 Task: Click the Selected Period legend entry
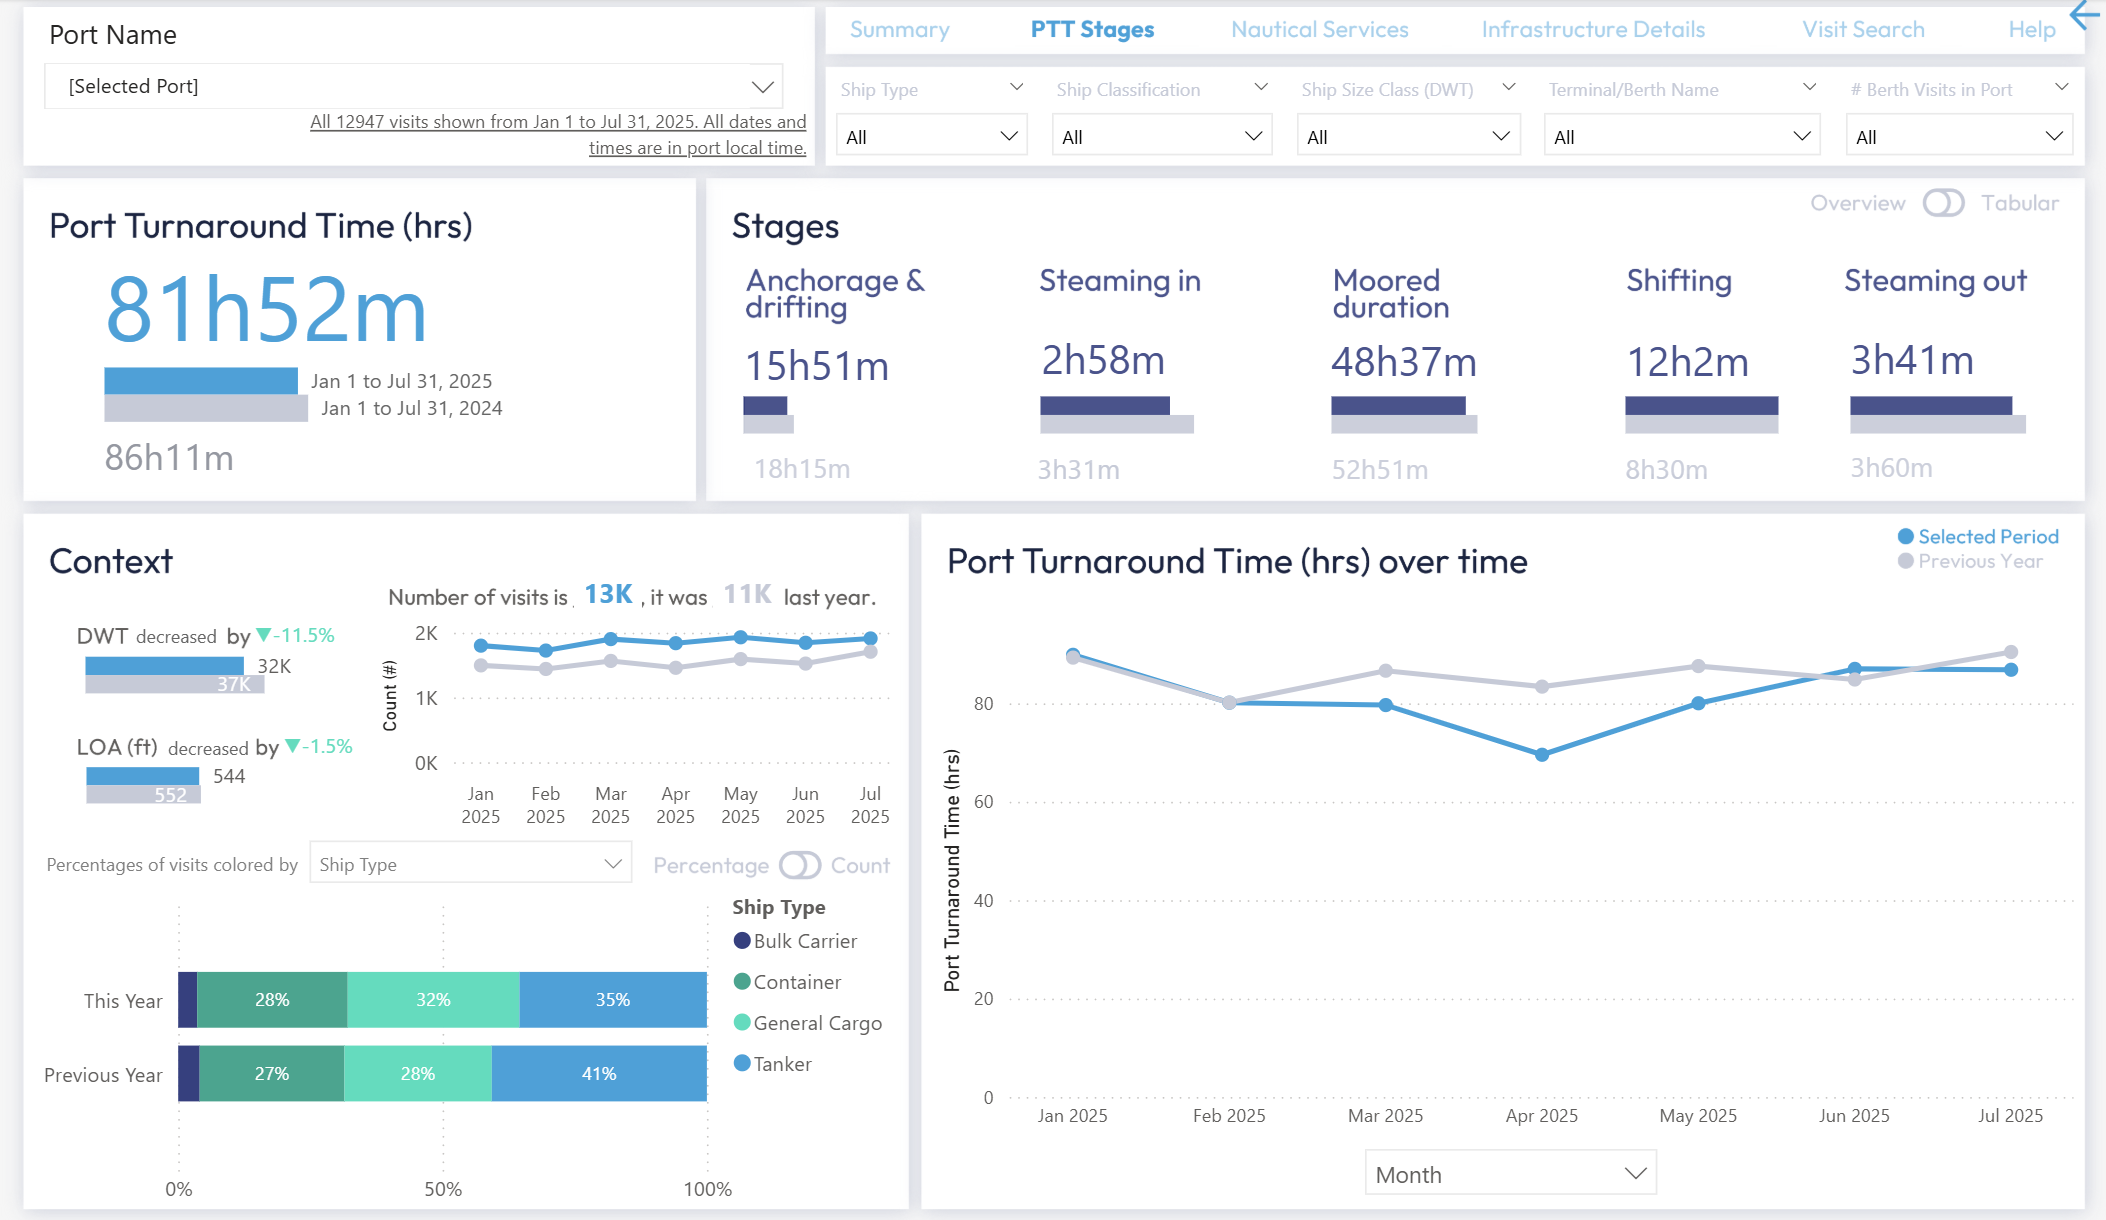click(1977, 536)
